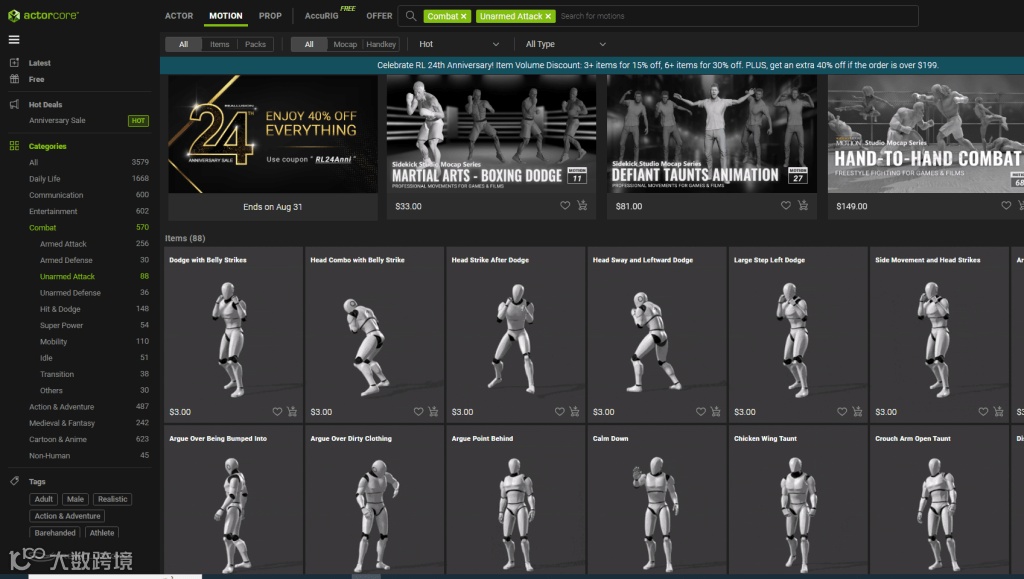Add Head Strike After Dodge to cart
The width and height of the screenshot is (1024, 579).
coord(574,412)
